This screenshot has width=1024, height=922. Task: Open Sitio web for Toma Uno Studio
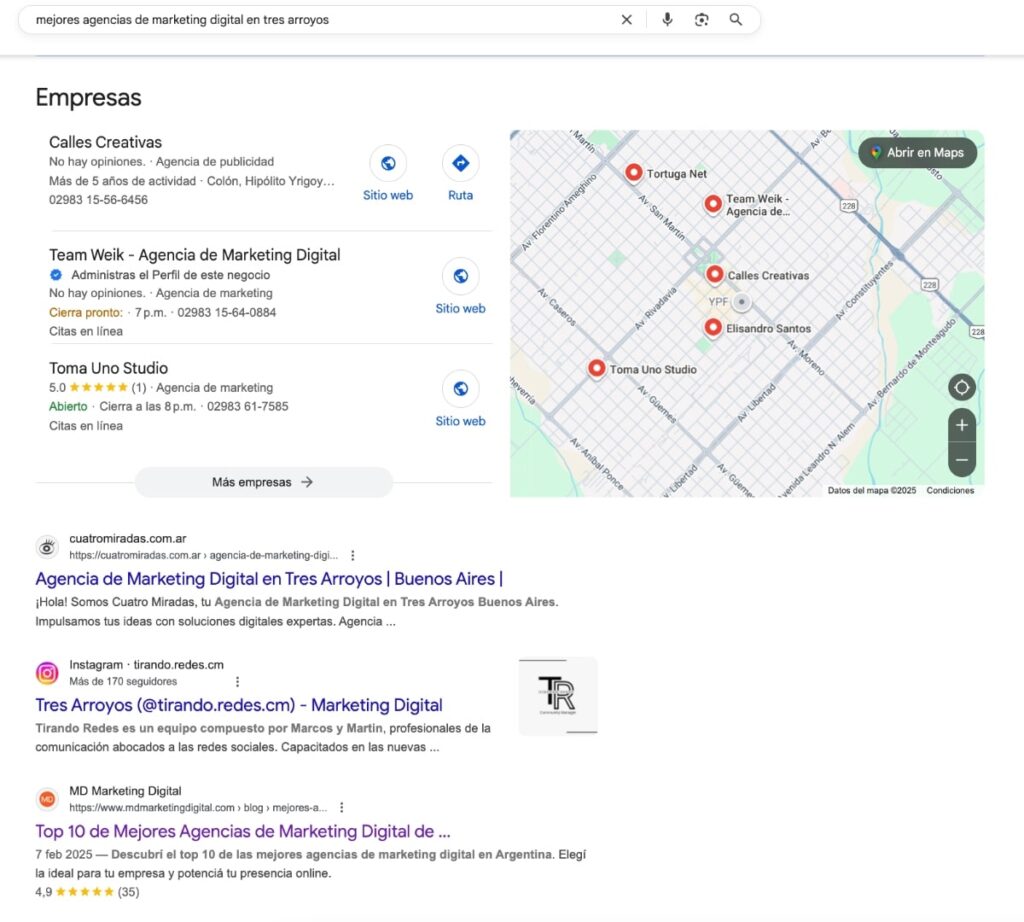(x=460, y=390)
